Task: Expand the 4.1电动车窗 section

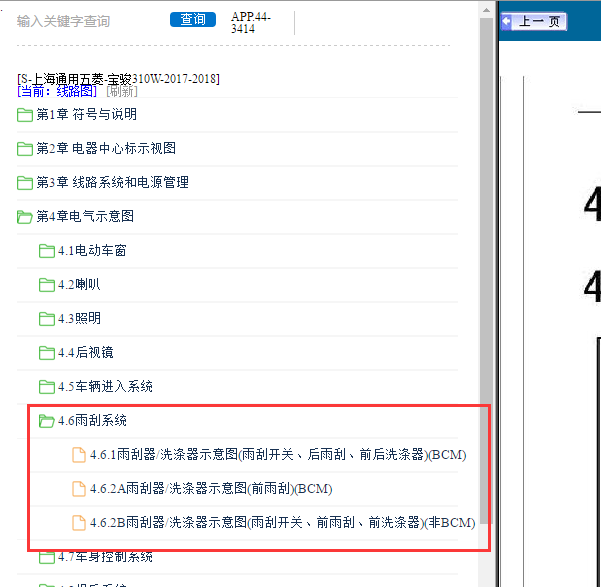Action: (92, 251)
